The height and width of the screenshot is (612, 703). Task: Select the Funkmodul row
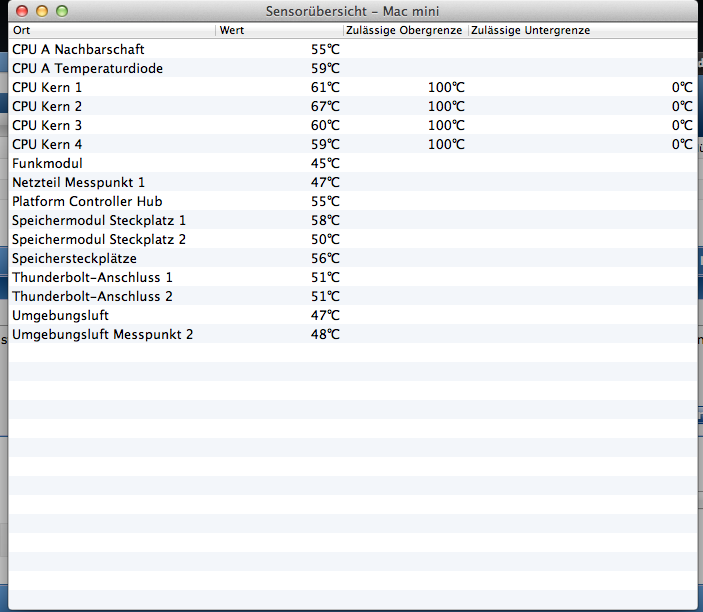(x=353, y=163)
